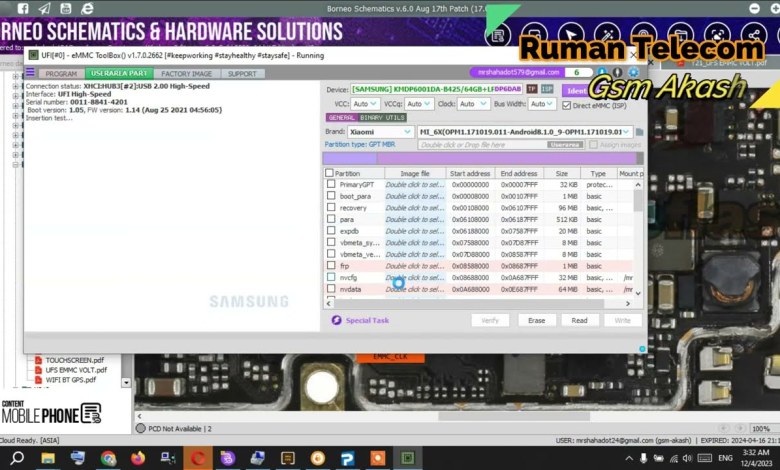Click the dark round info icon
Image resolution: width=780 pixels, height=470 pixels.
[x=617, y=73]
